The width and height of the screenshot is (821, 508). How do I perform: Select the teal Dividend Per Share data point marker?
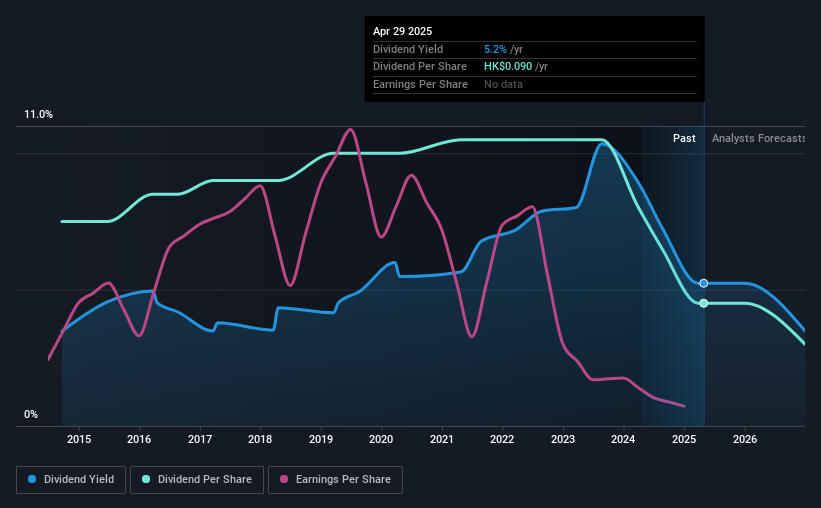pyautogui.click(x=704, y=303)
